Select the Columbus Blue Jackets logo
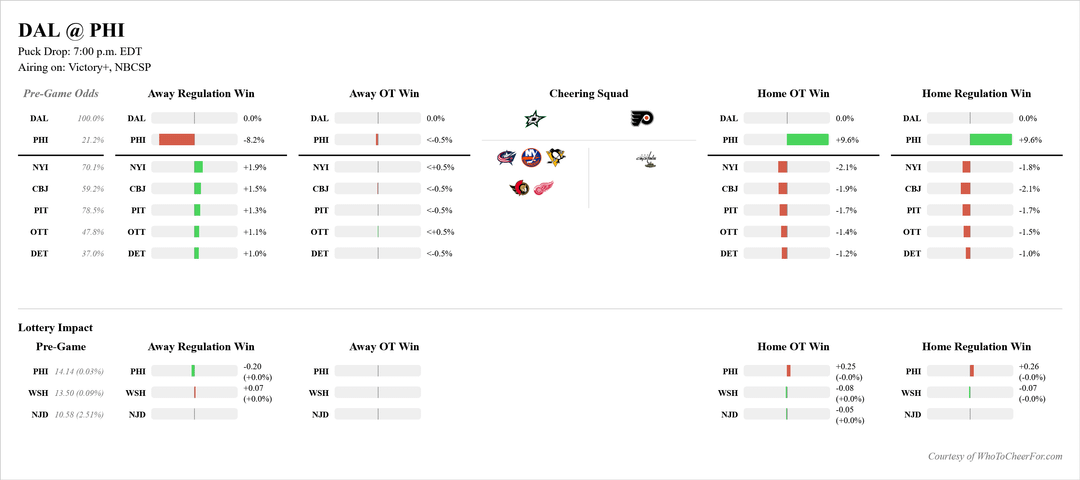The width and height of the screenshot is (1080, 480). click(x=507, y=158)
